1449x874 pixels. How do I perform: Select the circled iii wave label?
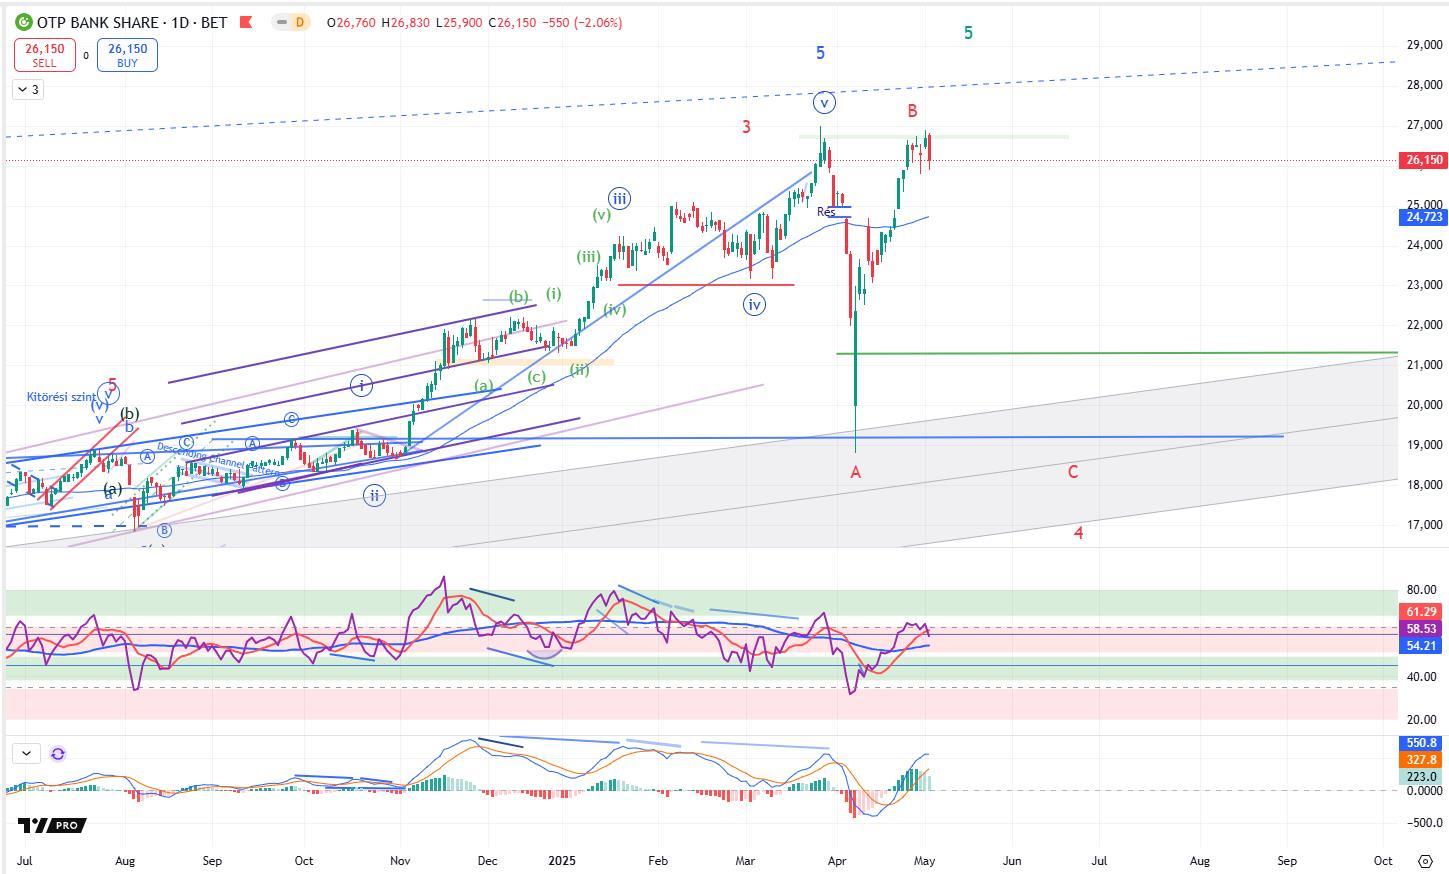click(619, 198)
